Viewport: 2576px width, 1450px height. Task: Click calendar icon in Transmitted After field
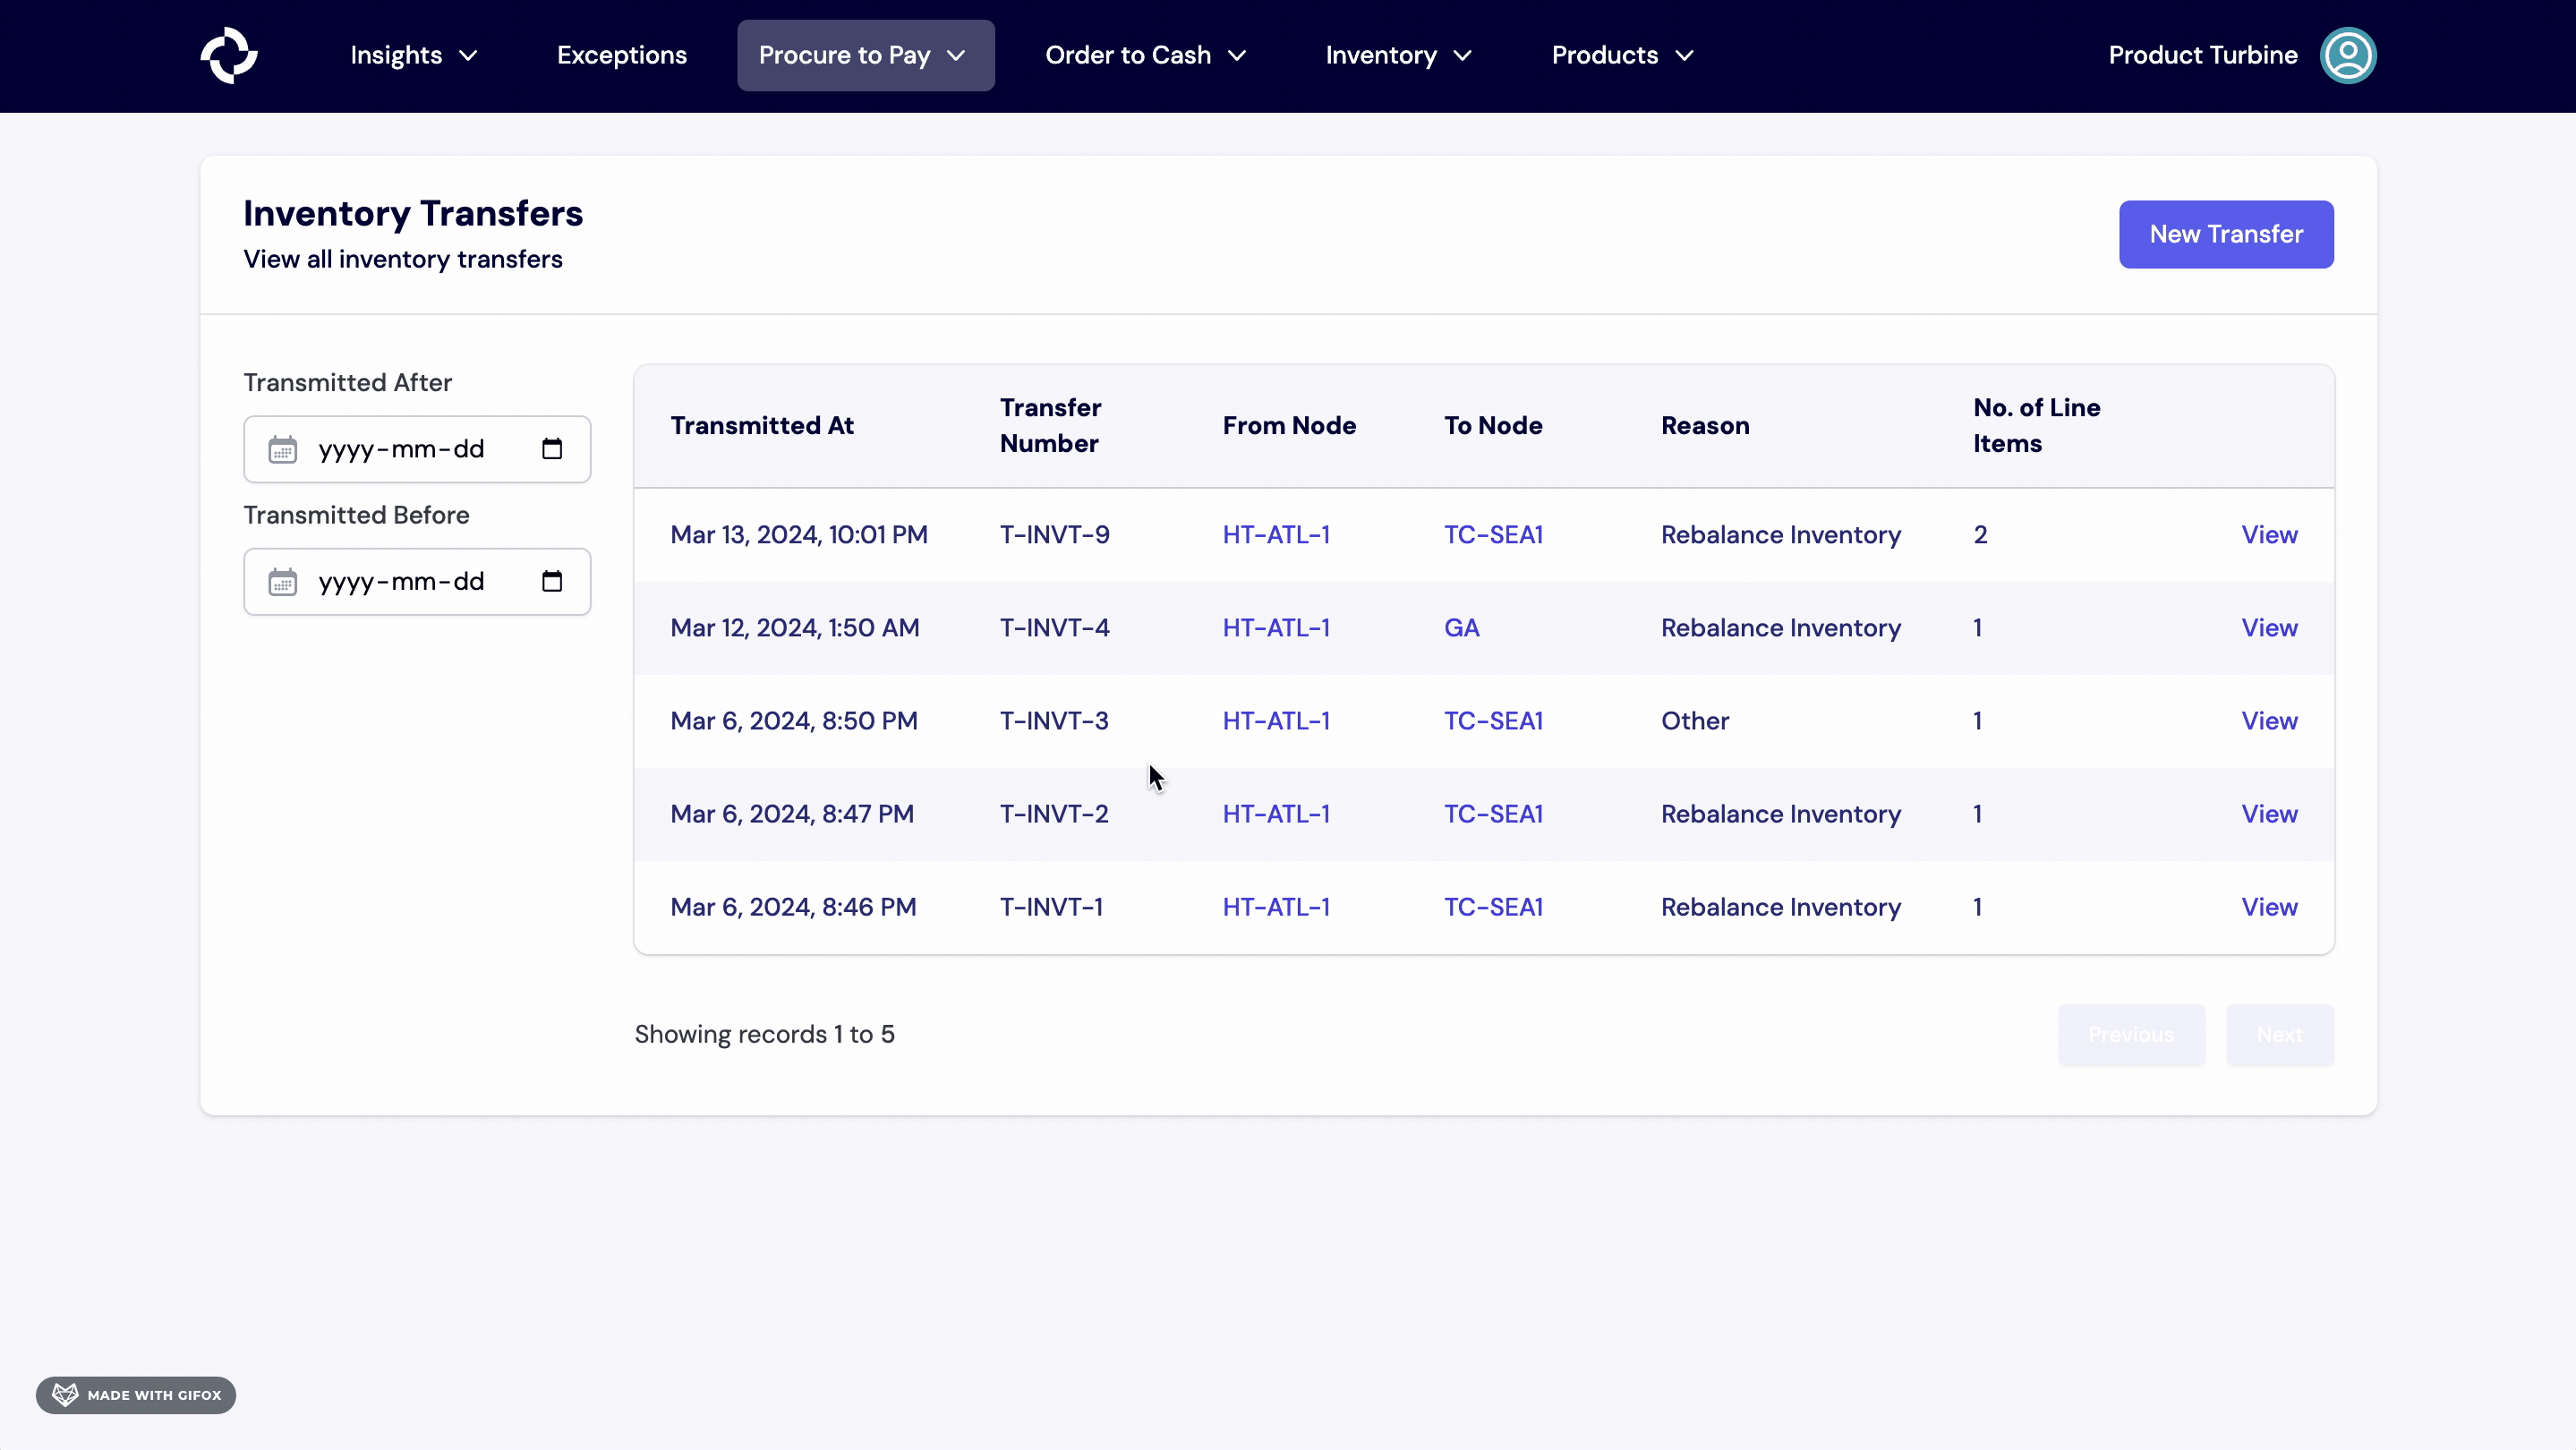point(283,449)
